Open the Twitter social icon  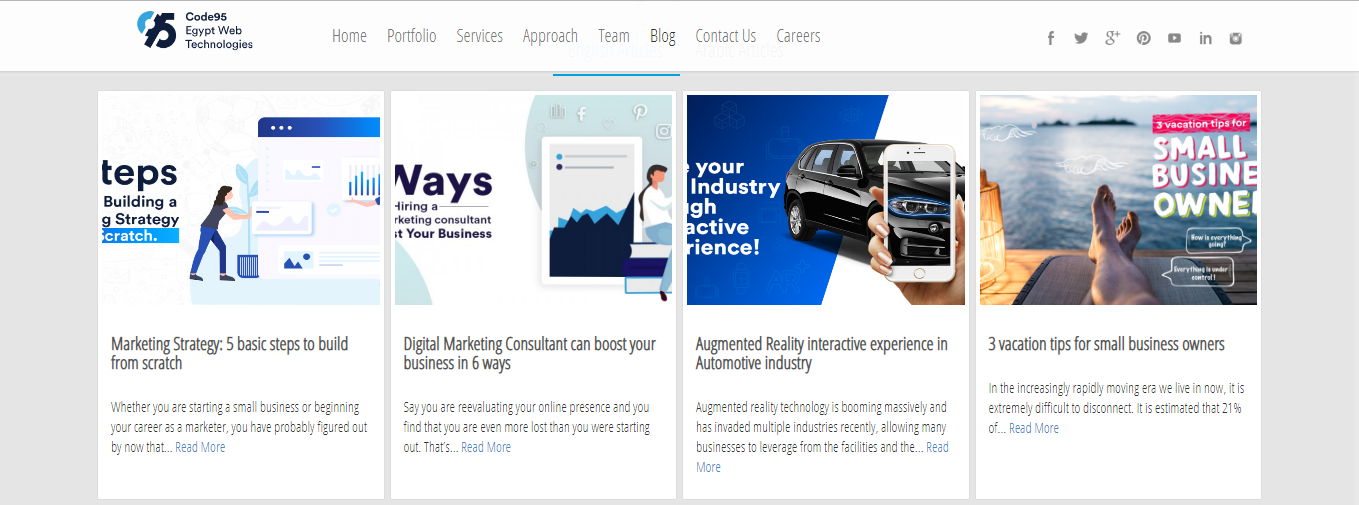(x=1081, y=38)
